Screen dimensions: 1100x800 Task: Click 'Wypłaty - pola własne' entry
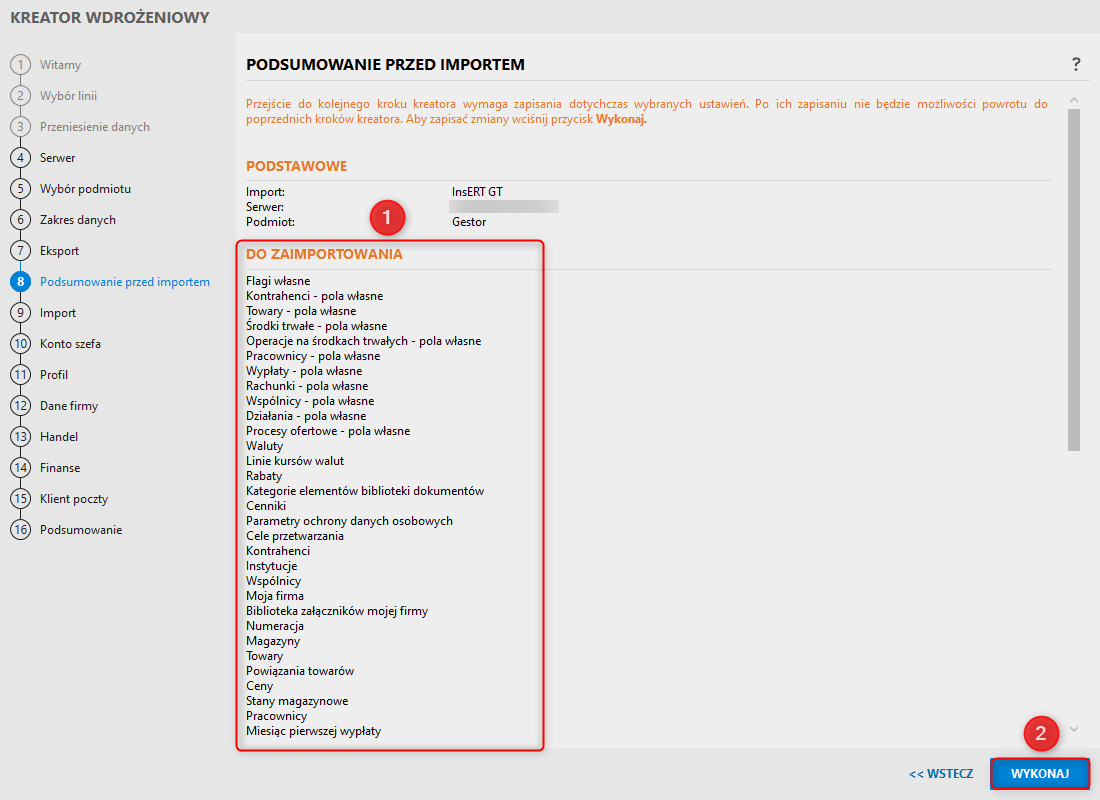pos(304,371)
